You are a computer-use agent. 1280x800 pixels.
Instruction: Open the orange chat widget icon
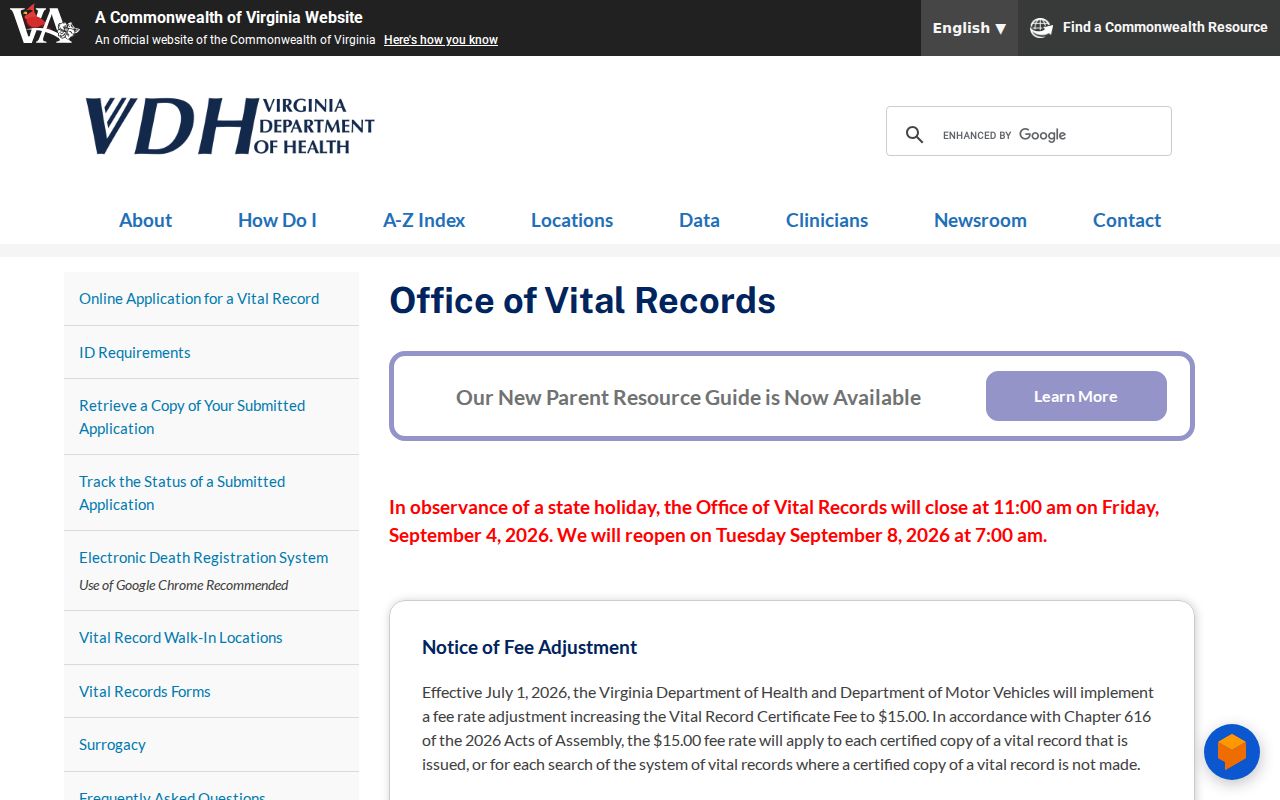pos(1231,752)
